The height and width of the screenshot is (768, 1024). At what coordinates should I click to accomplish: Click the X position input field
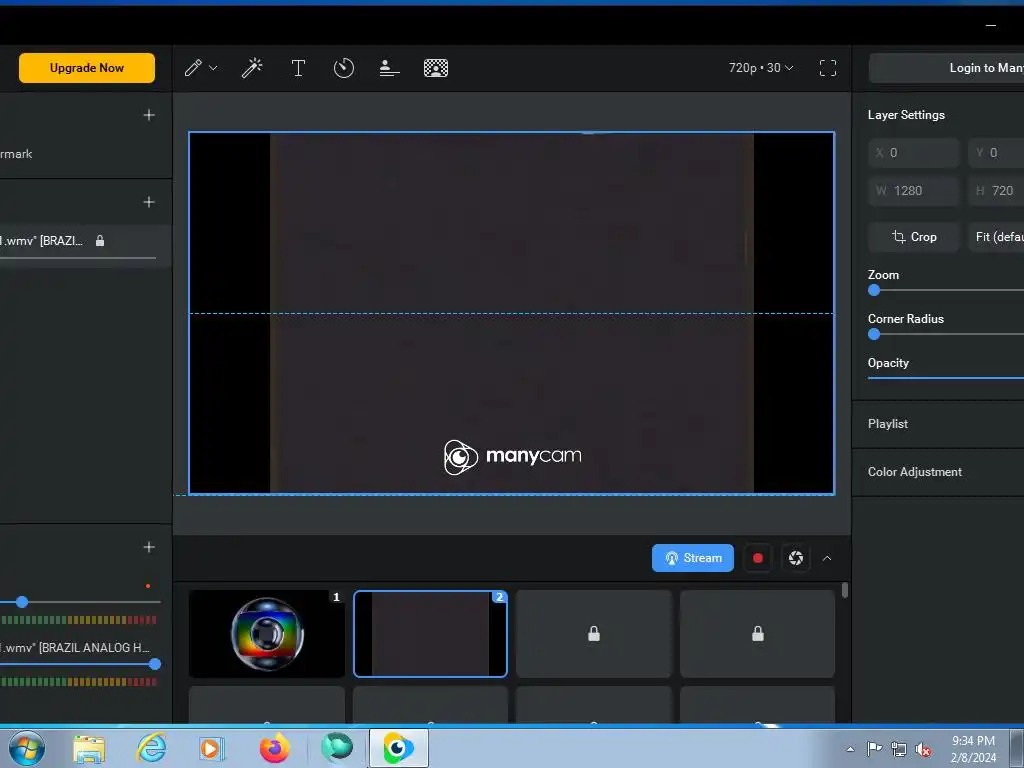pyautogui.click(x=914, y=153)
